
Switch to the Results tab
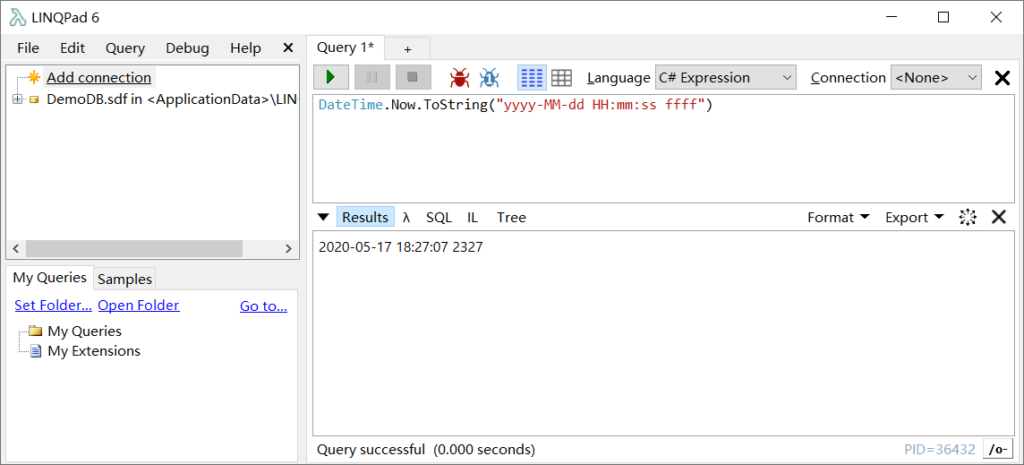click(366, 217)
